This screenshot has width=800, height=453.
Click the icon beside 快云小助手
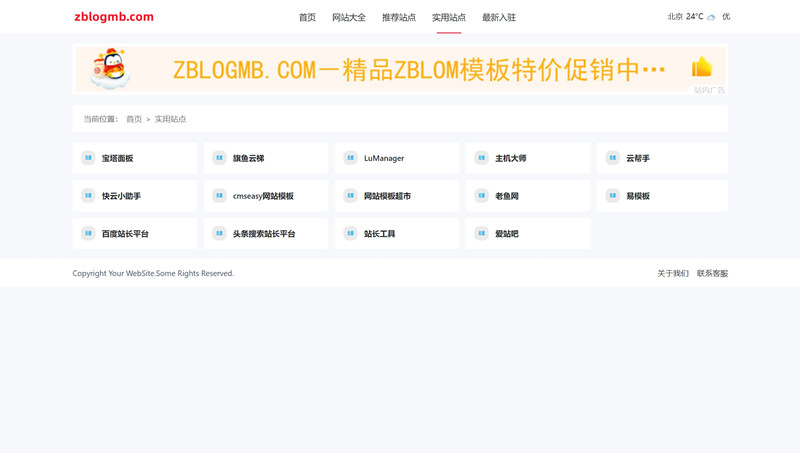click(x=88, y=195)
